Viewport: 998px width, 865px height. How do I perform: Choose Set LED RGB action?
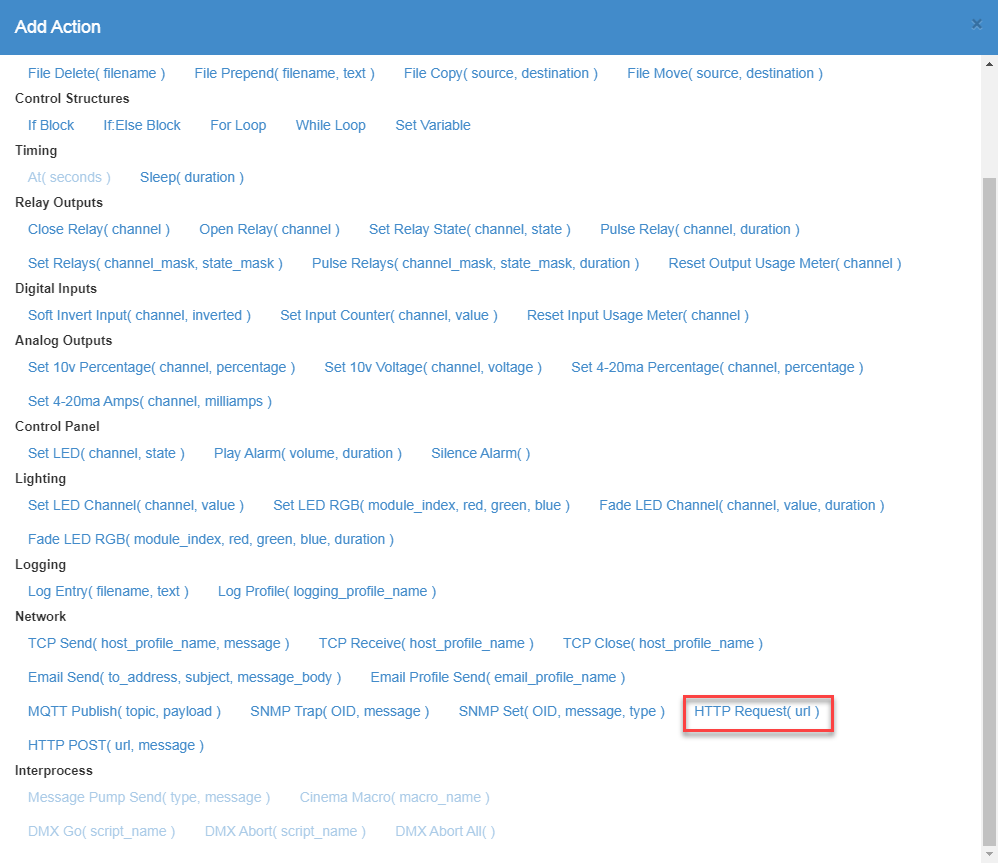(x=421, y=506)
